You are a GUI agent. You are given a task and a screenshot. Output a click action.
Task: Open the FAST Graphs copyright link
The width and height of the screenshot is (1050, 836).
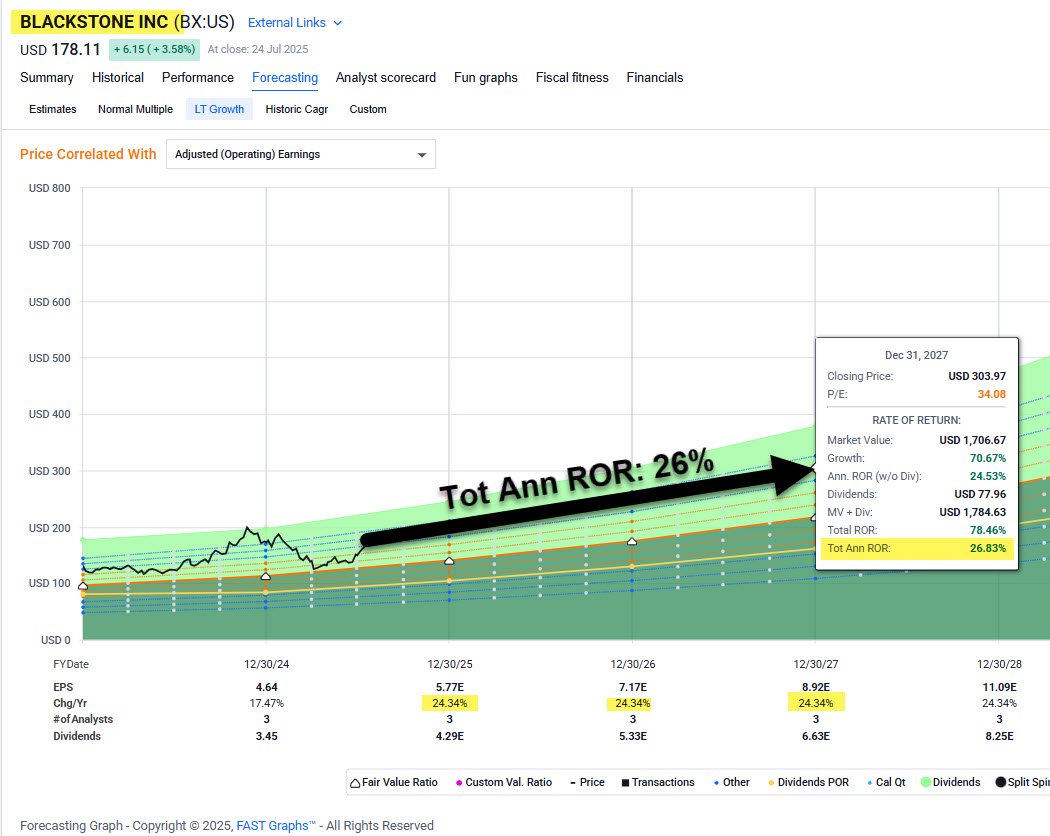click(x=275, y=826)
